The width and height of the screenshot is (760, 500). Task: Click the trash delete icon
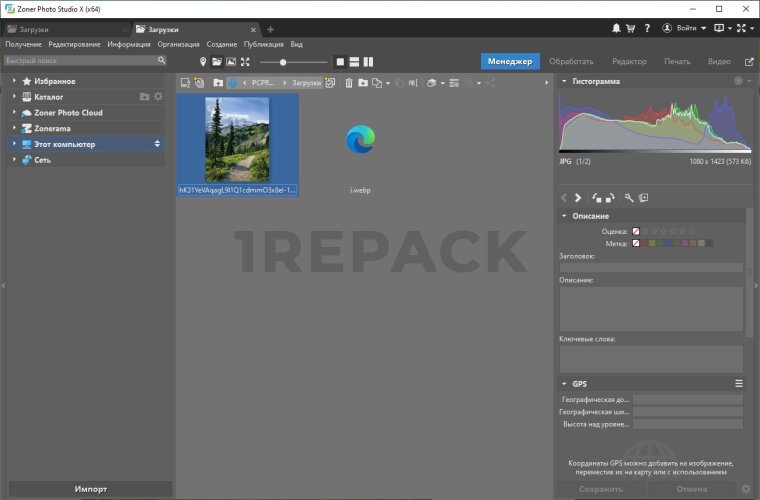coord(349,83)
